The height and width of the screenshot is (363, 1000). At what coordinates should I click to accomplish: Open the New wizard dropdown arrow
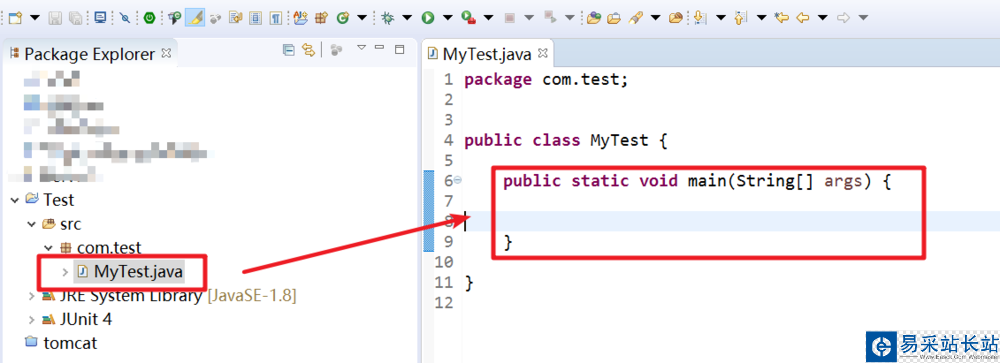(x=34, y=17)
